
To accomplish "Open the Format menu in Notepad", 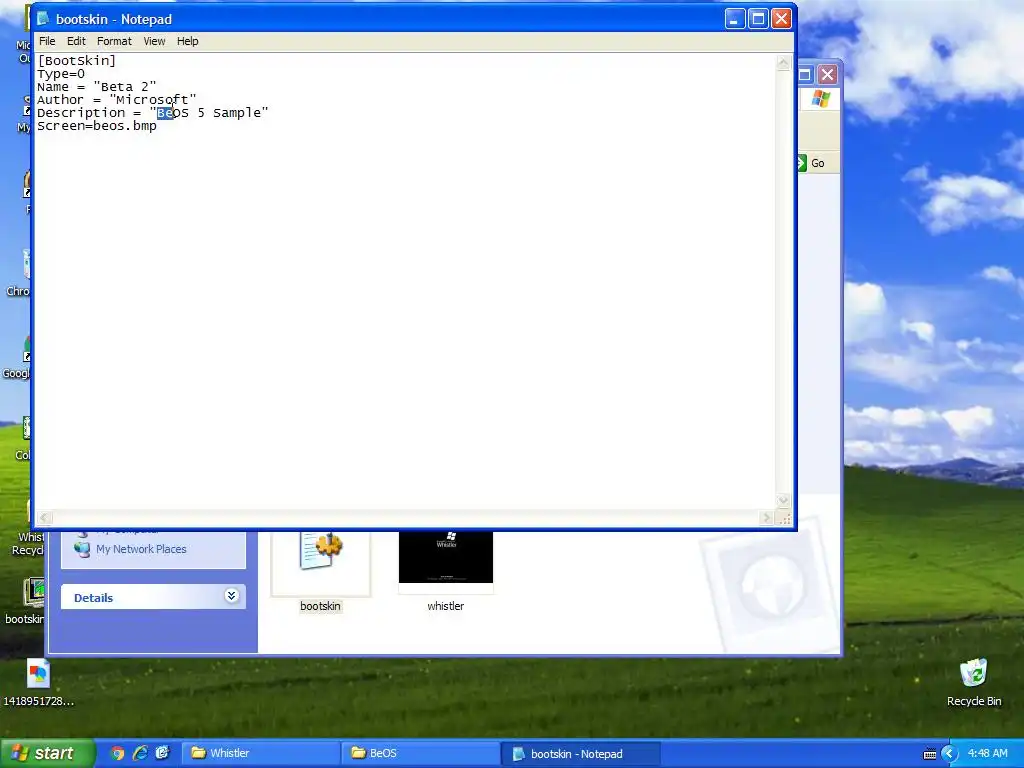I will pos(114,41).
